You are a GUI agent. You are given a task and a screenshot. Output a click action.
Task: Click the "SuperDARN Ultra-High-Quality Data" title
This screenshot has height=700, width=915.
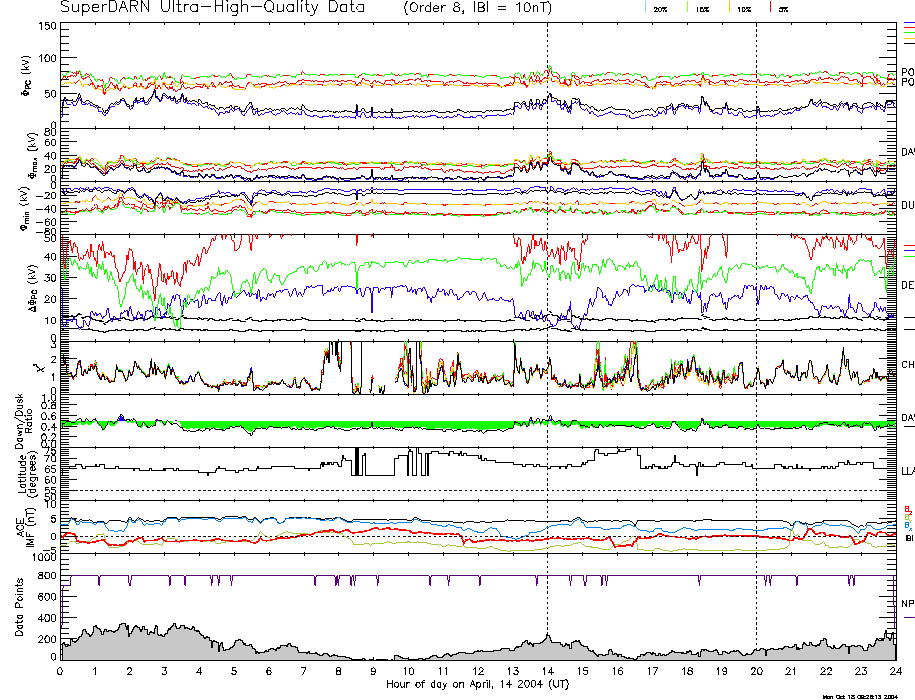[212, 8]
